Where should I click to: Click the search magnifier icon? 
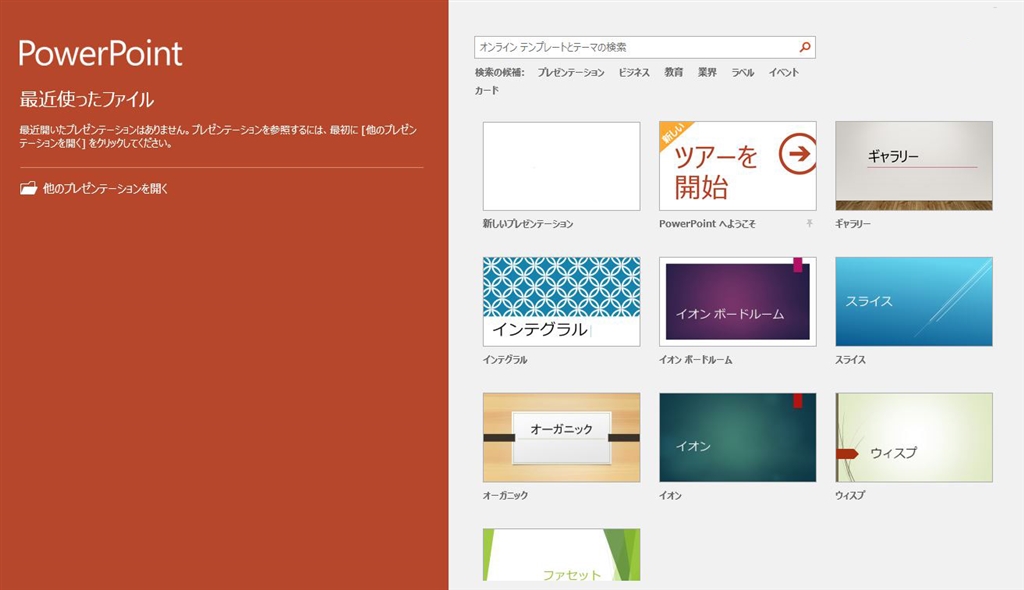[x=805, y=47]
